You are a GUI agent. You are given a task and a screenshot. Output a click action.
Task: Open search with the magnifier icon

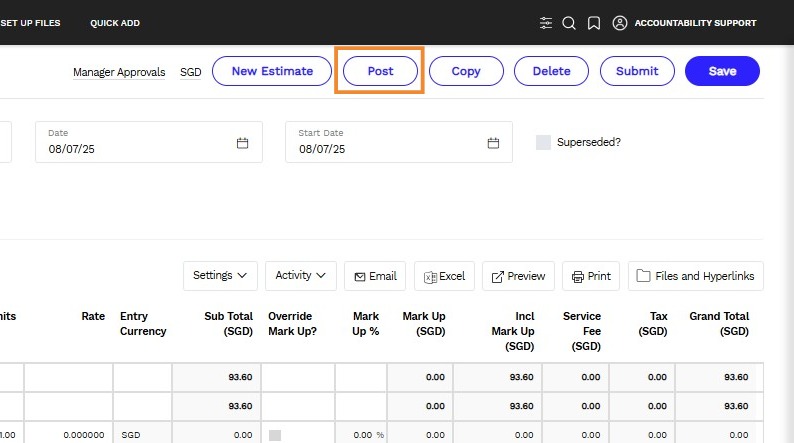pos(569,23)
